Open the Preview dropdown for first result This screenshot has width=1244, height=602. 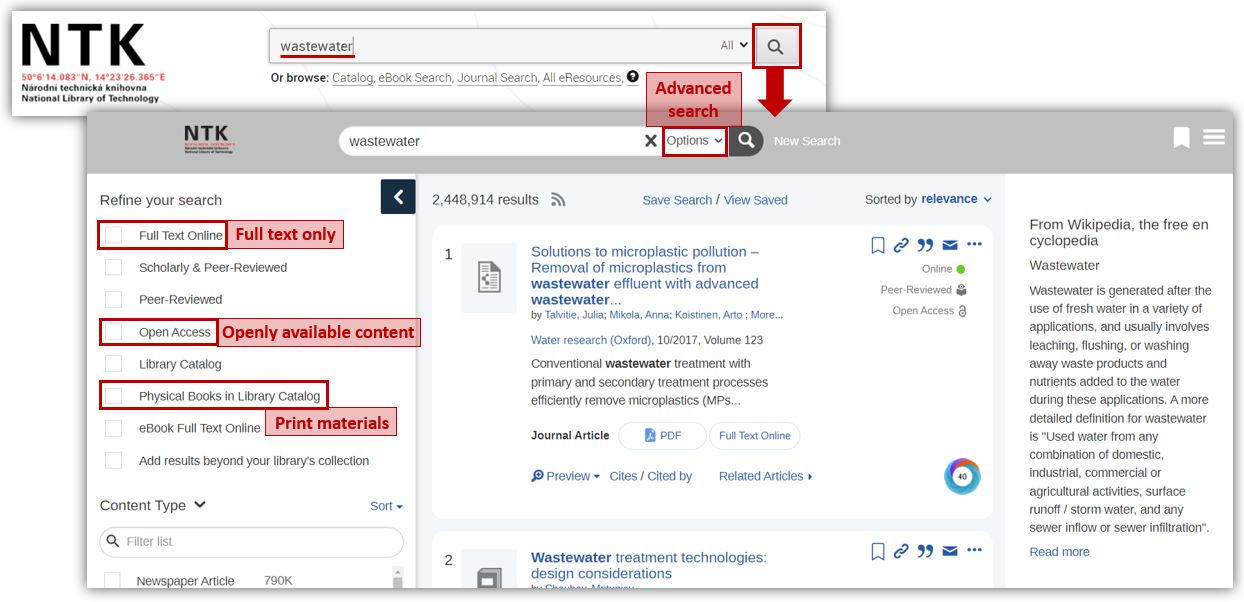click(x=566, y=476)
